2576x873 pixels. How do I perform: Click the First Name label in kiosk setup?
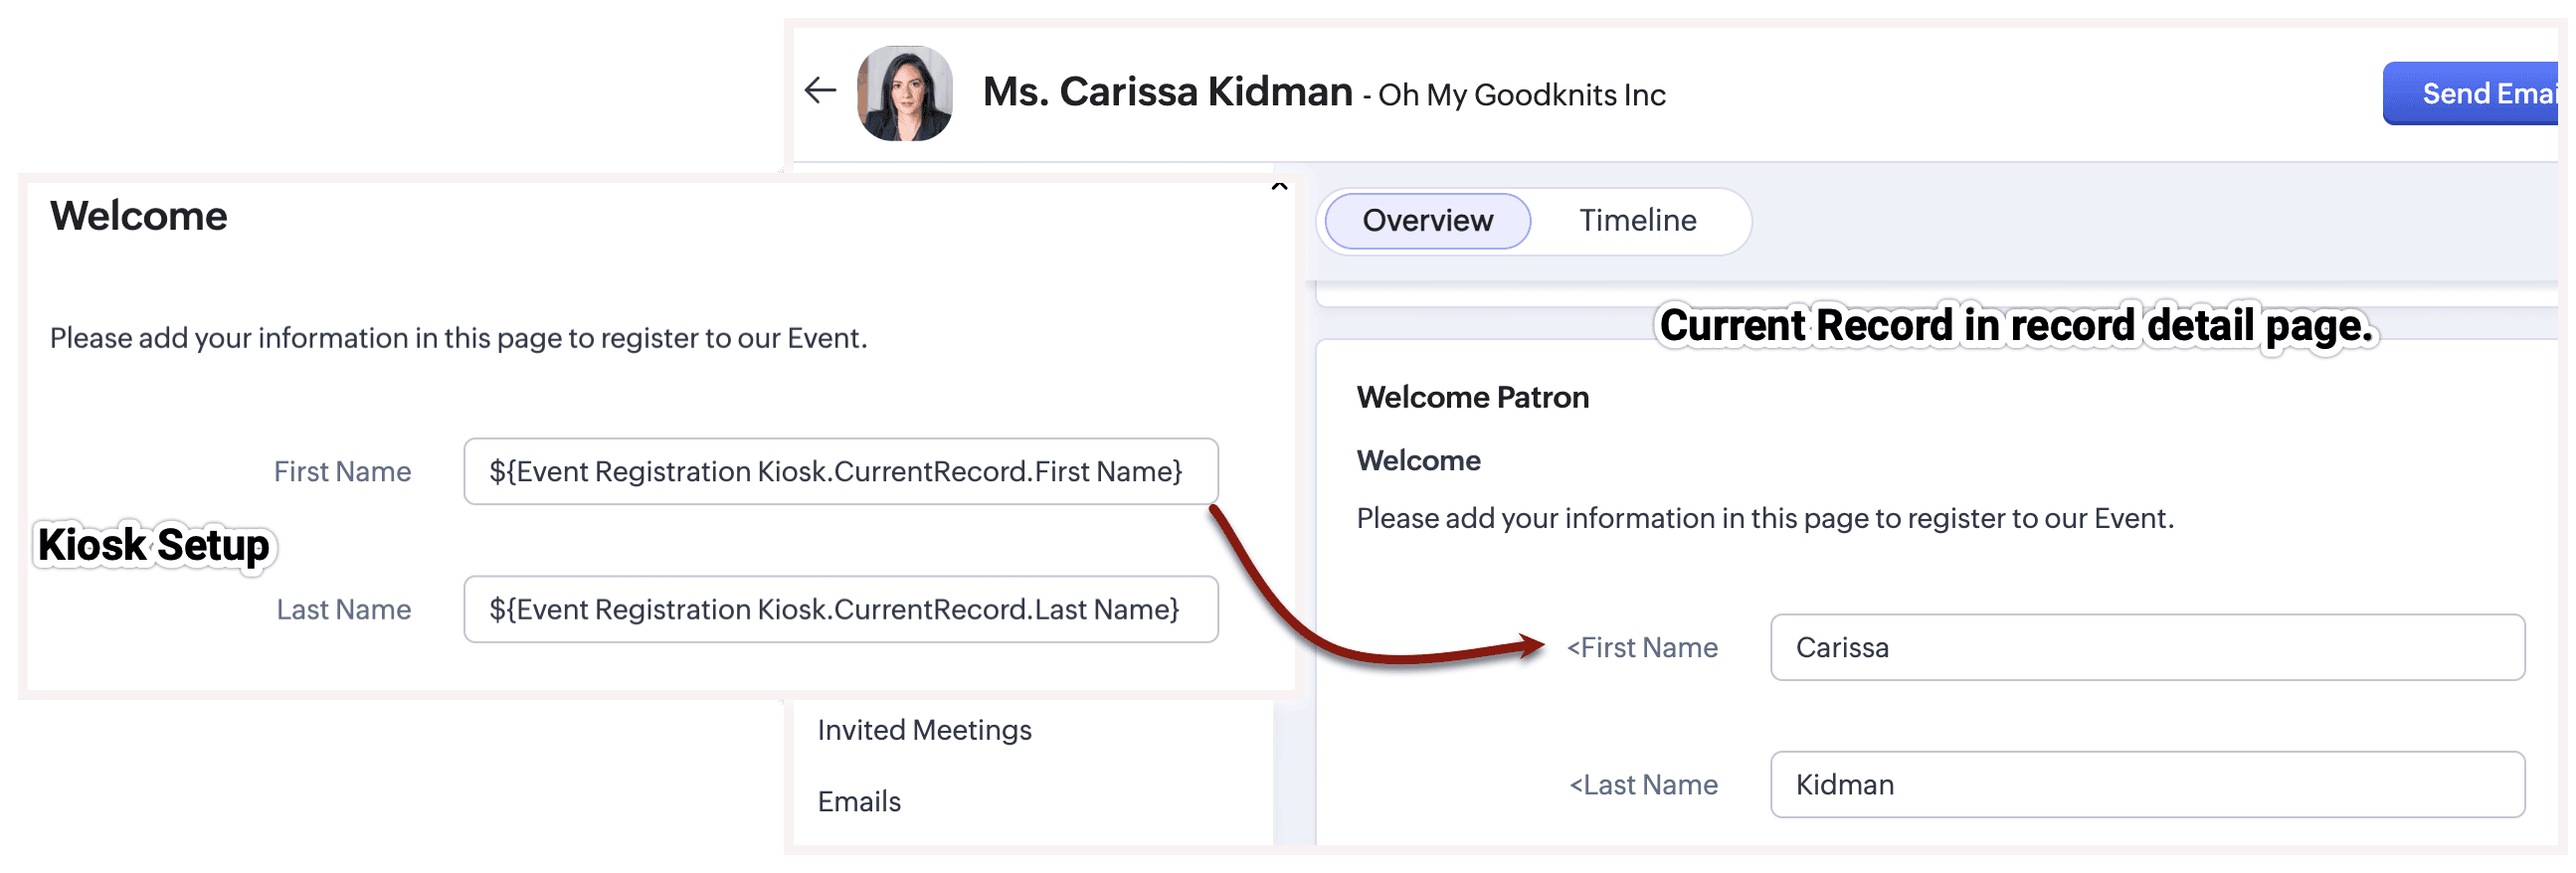pos(342,471)
